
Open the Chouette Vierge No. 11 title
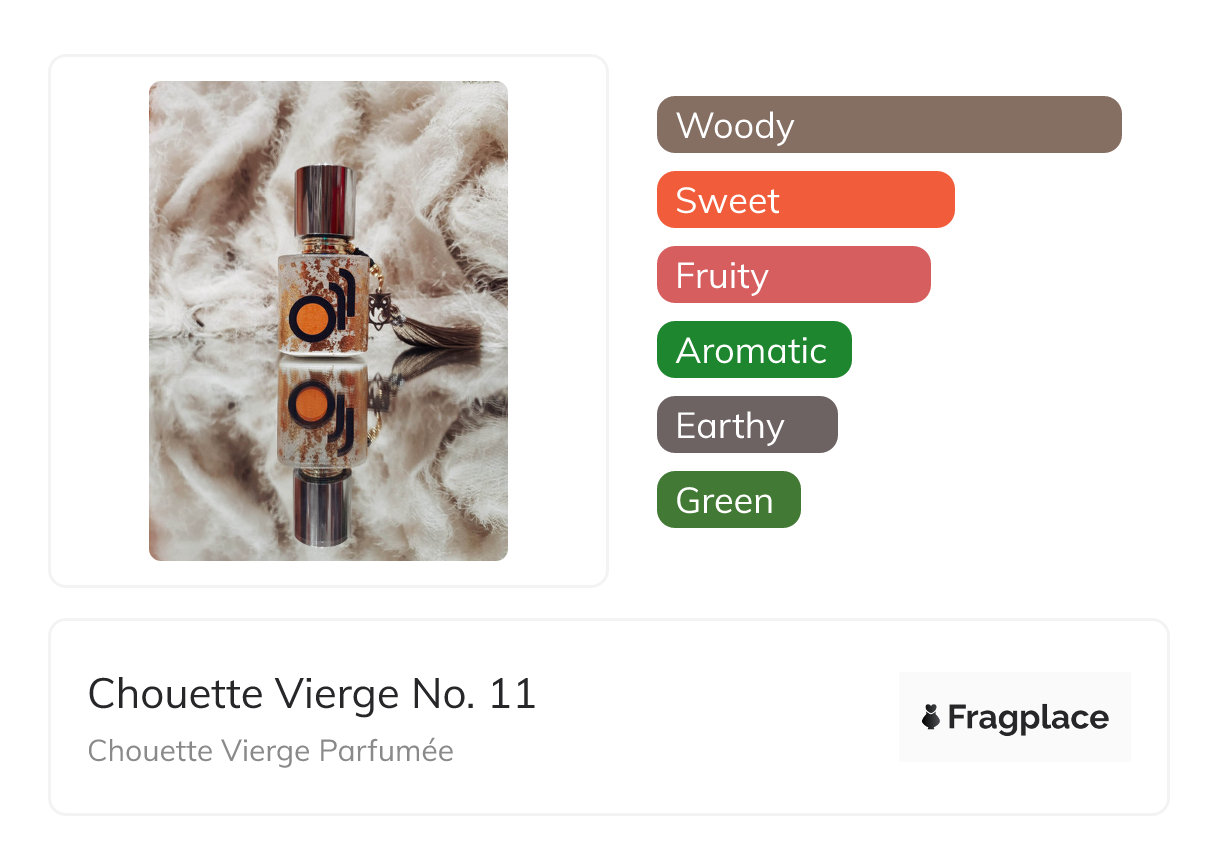pos(312,694)
